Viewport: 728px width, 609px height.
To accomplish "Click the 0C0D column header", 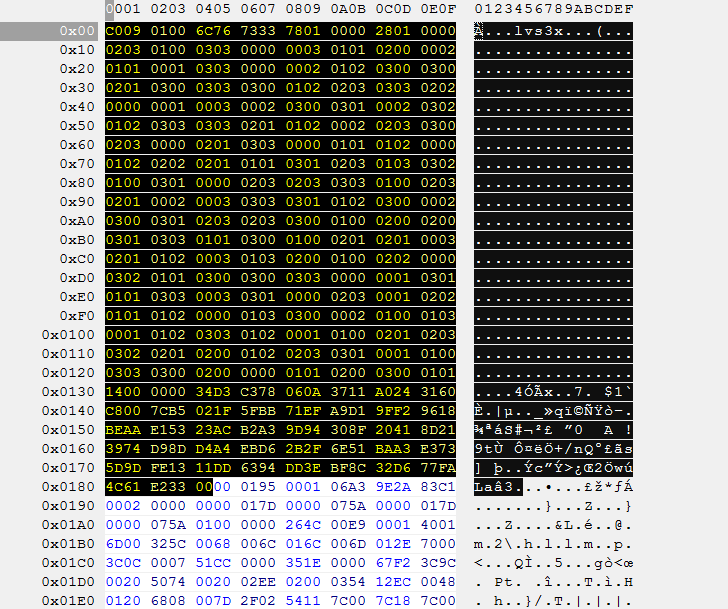I will (x=393, y=9).
